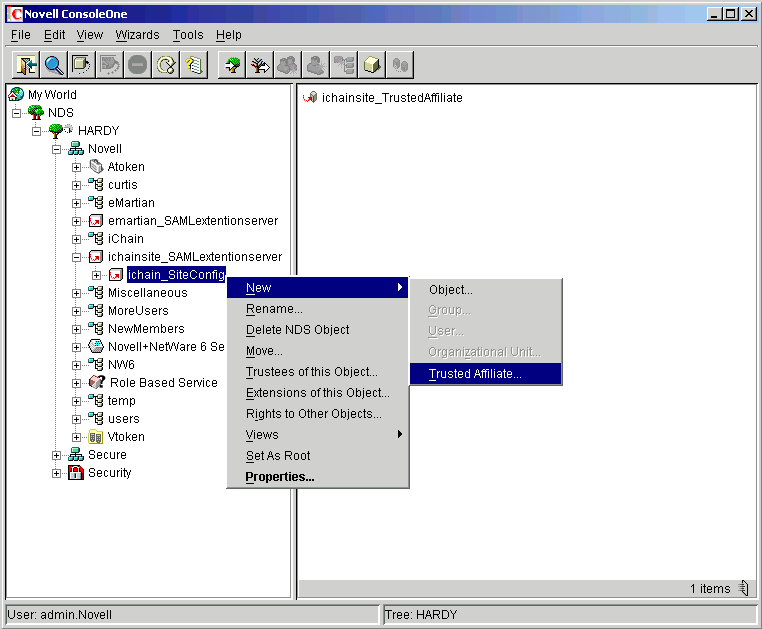This screenshot has height=629, width=762.
Task: Collapse the NDS tree node
Action: (x=17, y=113)
